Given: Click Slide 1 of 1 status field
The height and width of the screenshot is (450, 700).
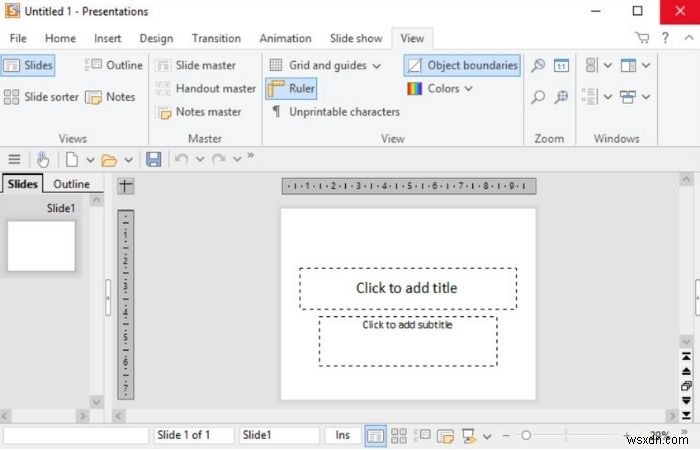Looking at the screenshot, I should click(x=194, y=435).
